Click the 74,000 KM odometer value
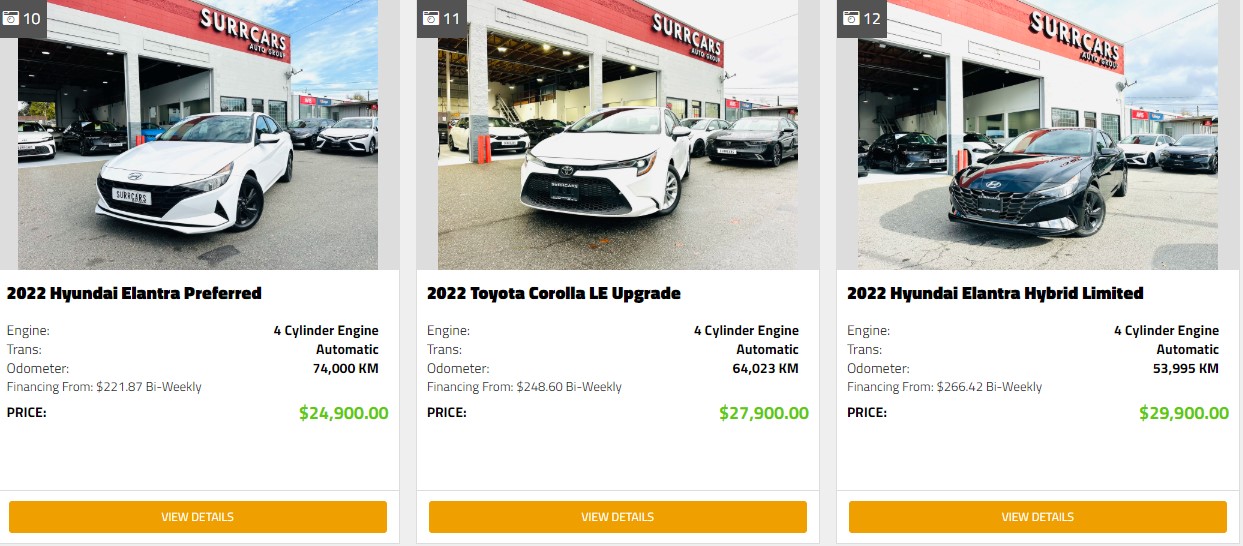The width and height of the screenshot is (1243, 546). tap(346, 368)
